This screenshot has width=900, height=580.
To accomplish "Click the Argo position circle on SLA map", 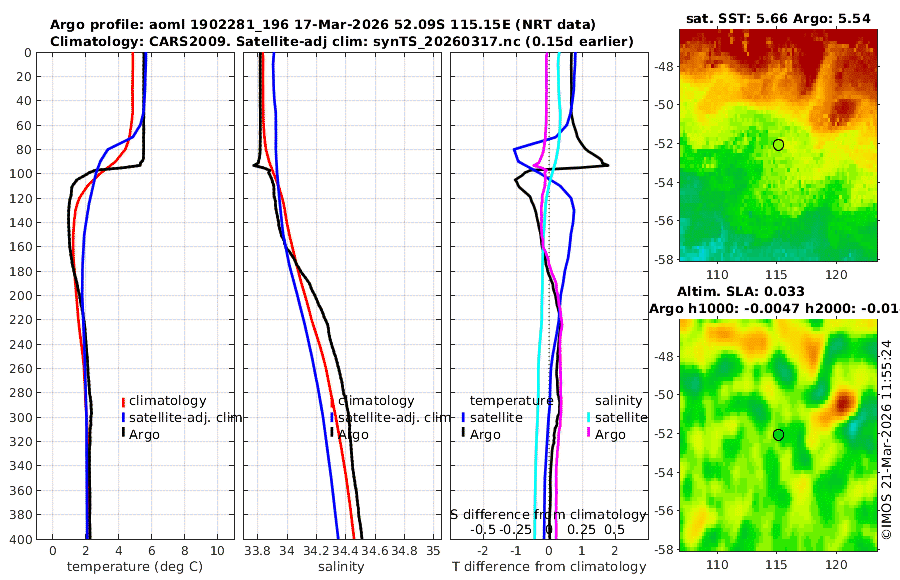I will pyautogui.click(x=778, y=435).
